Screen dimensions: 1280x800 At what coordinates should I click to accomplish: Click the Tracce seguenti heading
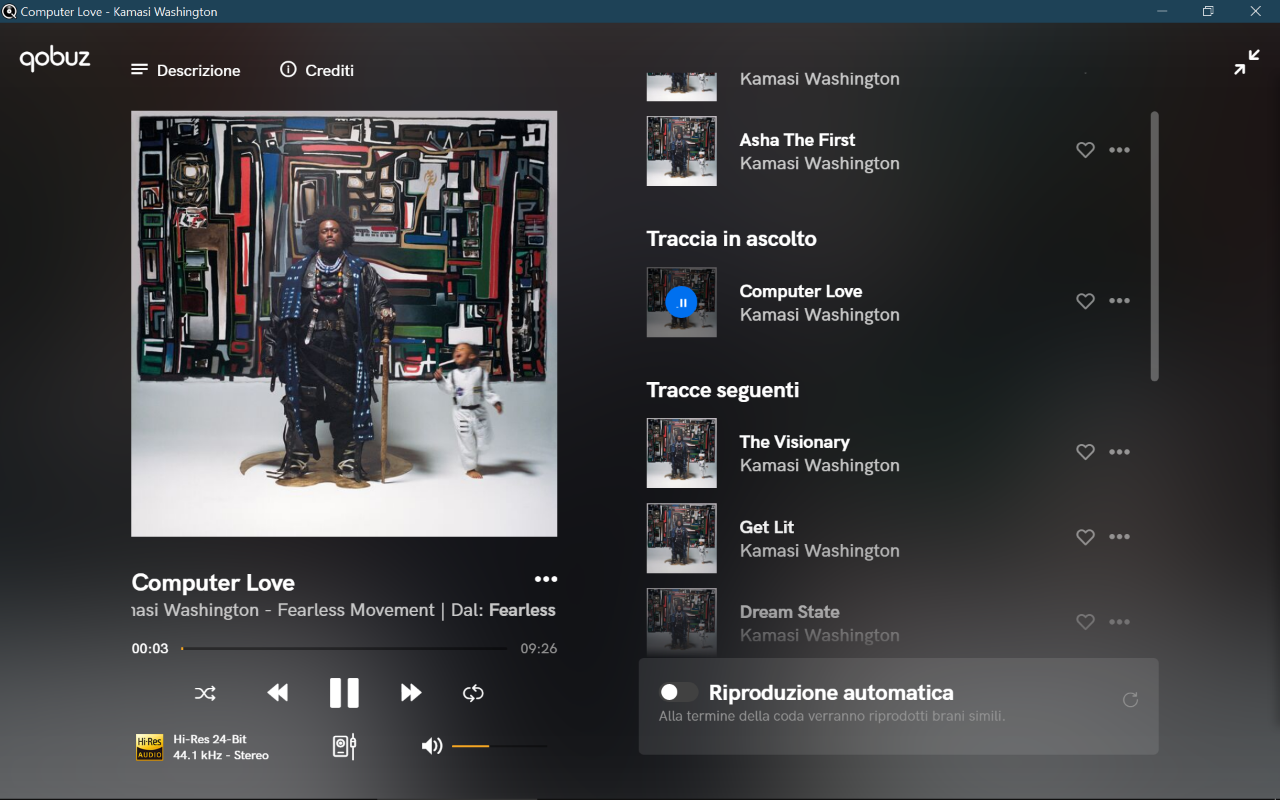(x=723, y=390)
